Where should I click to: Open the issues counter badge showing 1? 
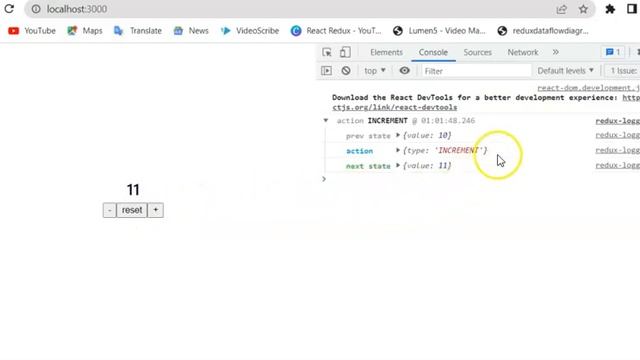613,52
